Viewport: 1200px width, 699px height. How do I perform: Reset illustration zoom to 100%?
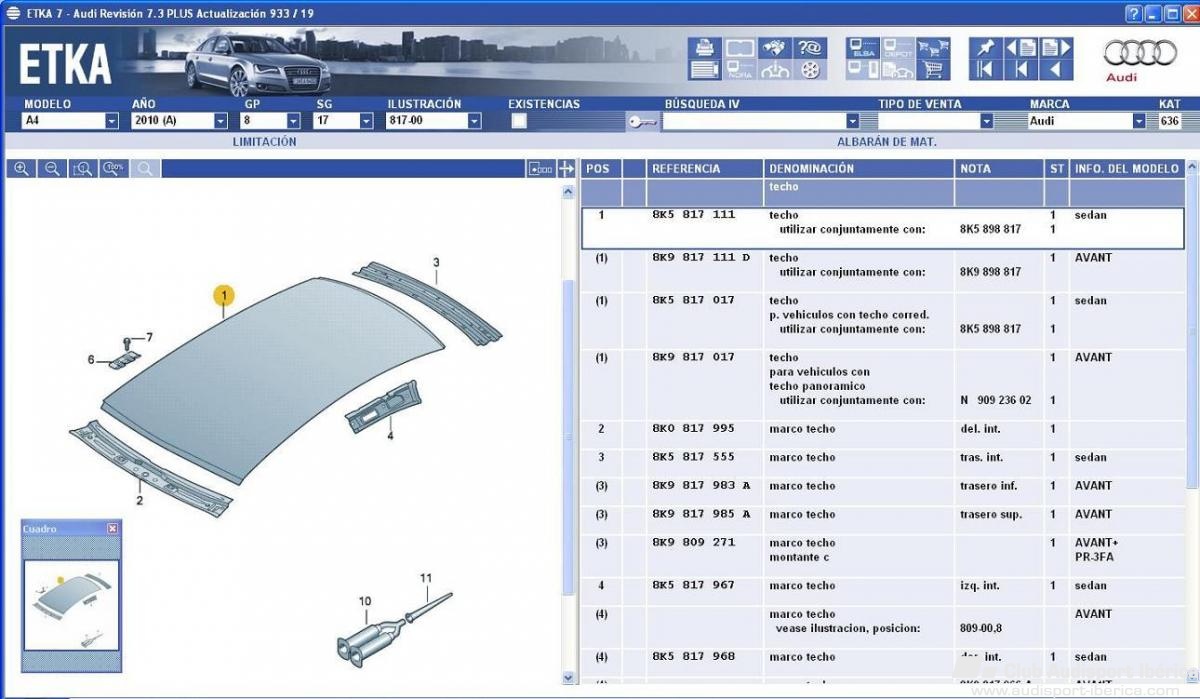coord(114,169)
